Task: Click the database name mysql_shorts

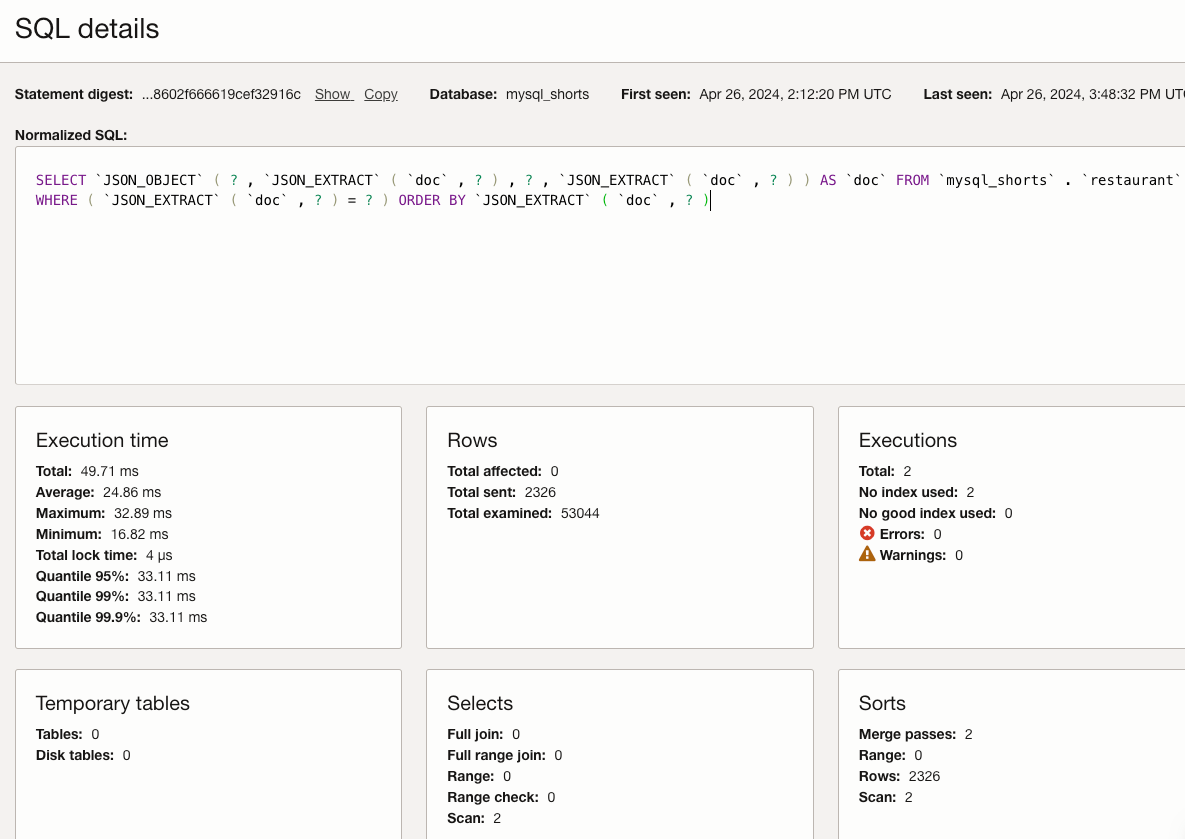Action: (x=547, y=94)
